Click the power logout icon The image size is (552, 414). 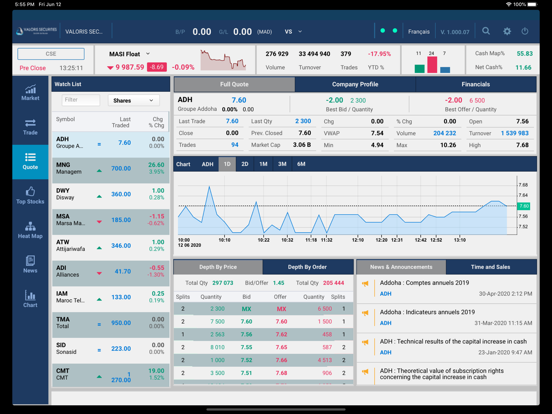525,31
